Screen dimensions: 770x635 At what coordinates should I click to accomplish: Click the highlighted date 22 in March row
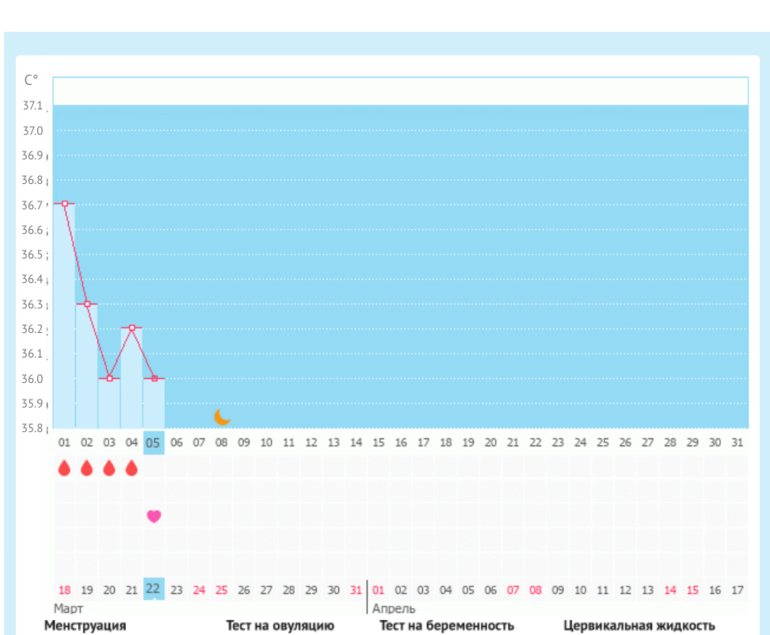[153, 589]
